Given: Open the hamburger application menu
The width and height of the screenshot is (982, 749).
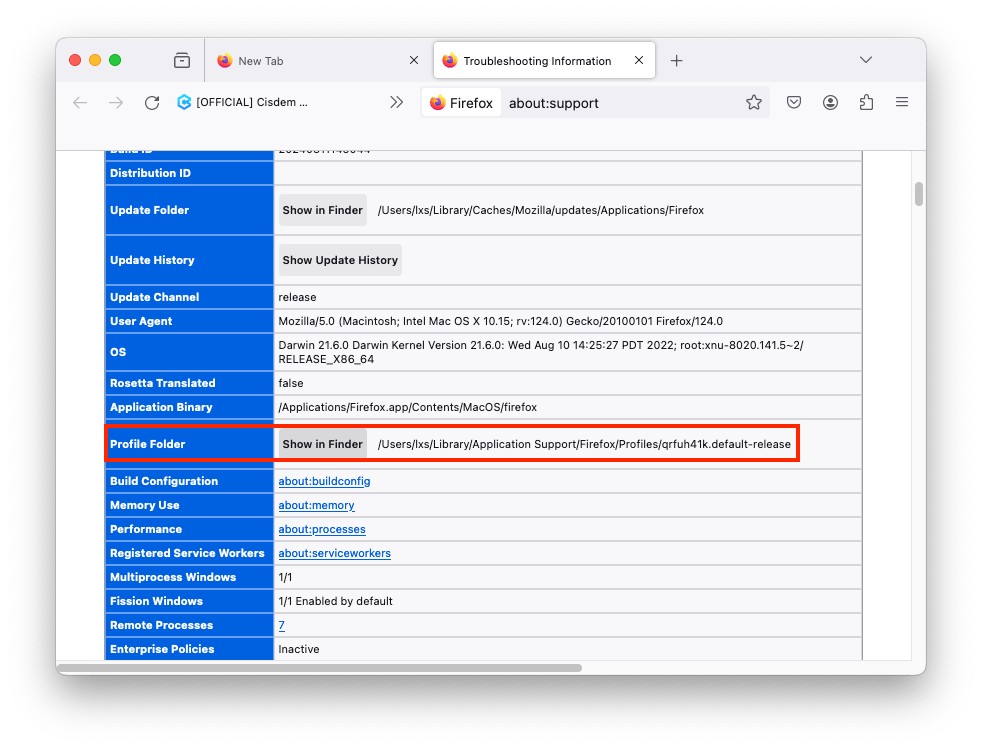Looking at the screenshot, I should click(901, 102).
